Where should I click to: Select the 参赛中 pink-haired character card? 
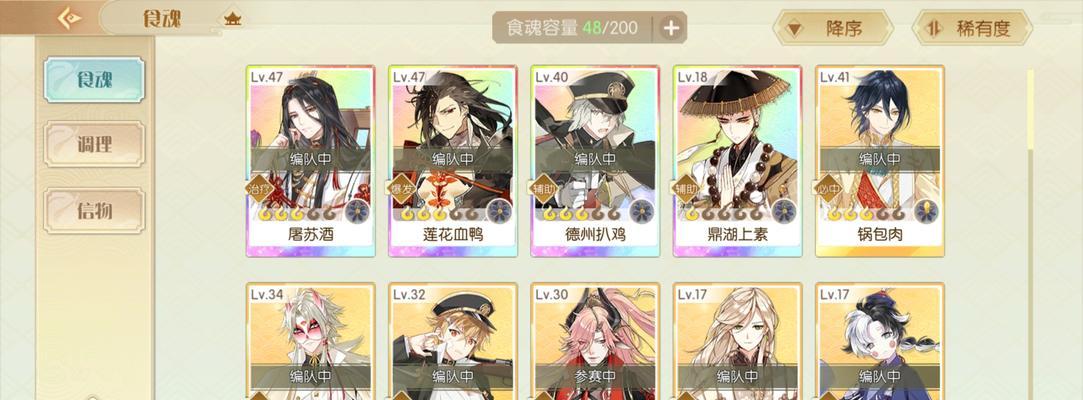pyautogui.click(x=595, y=341)
